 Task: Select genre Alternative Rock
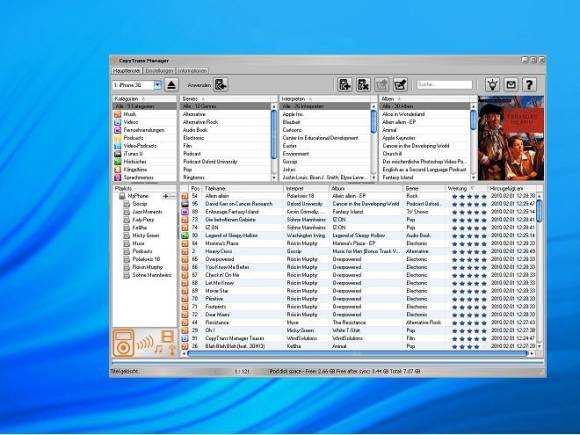200,122
